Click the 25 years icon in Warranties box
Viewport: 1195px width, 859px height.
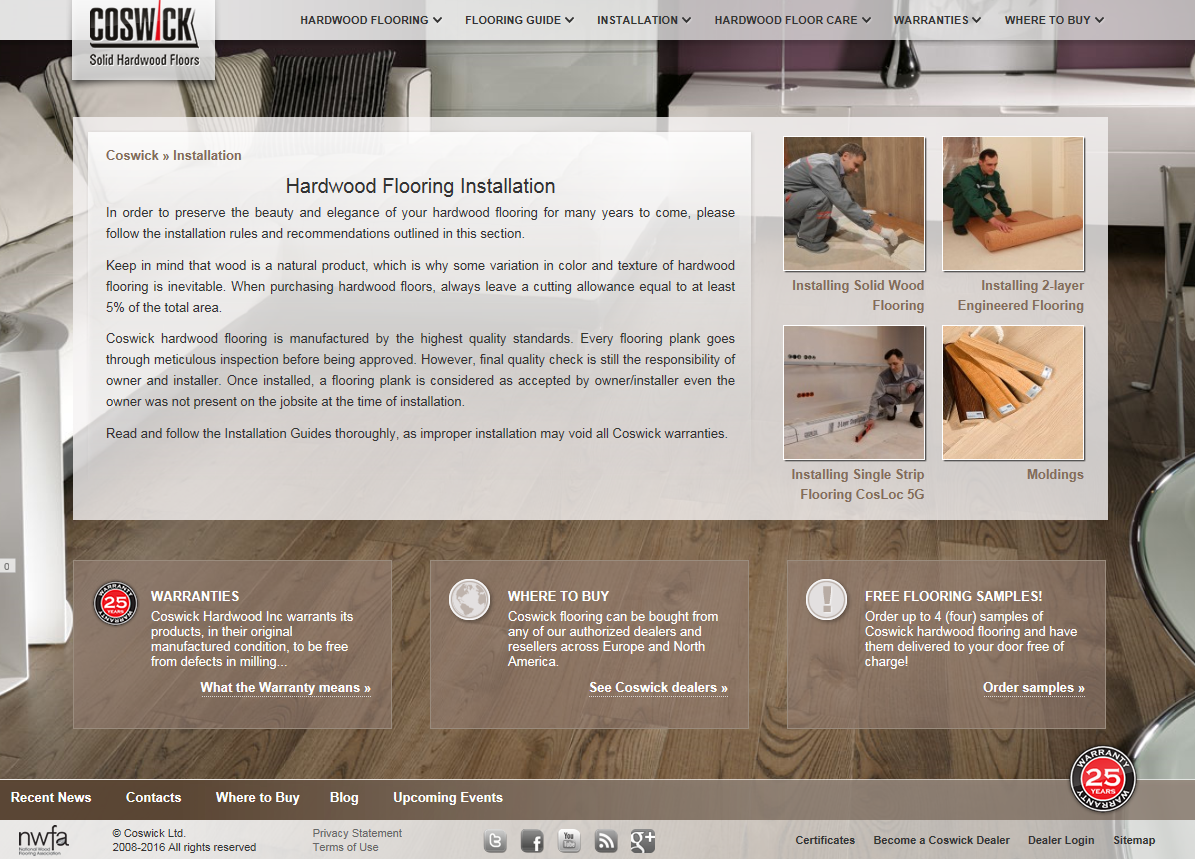[115, 603]
